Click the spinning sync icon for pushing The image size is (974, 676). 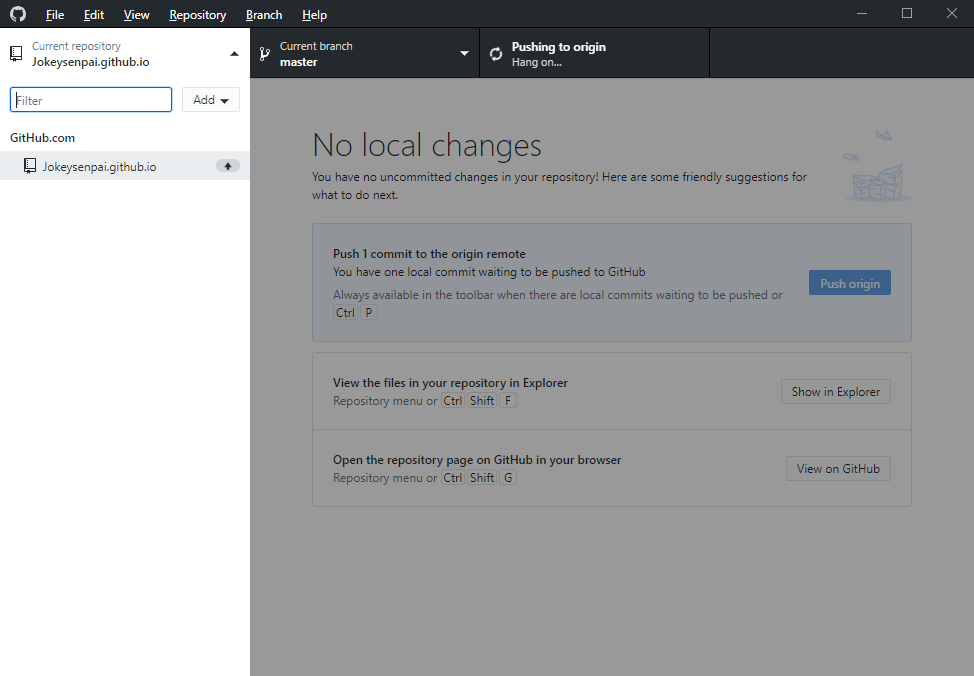[x=496, y=54]
